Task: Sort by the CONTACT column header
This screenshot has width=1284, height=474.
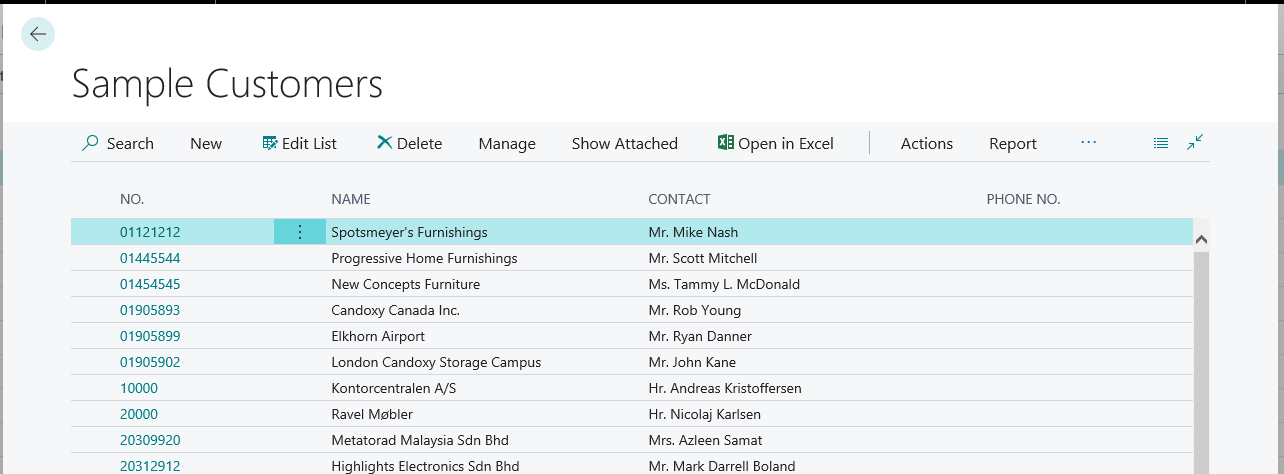Action: coord(680,199)
